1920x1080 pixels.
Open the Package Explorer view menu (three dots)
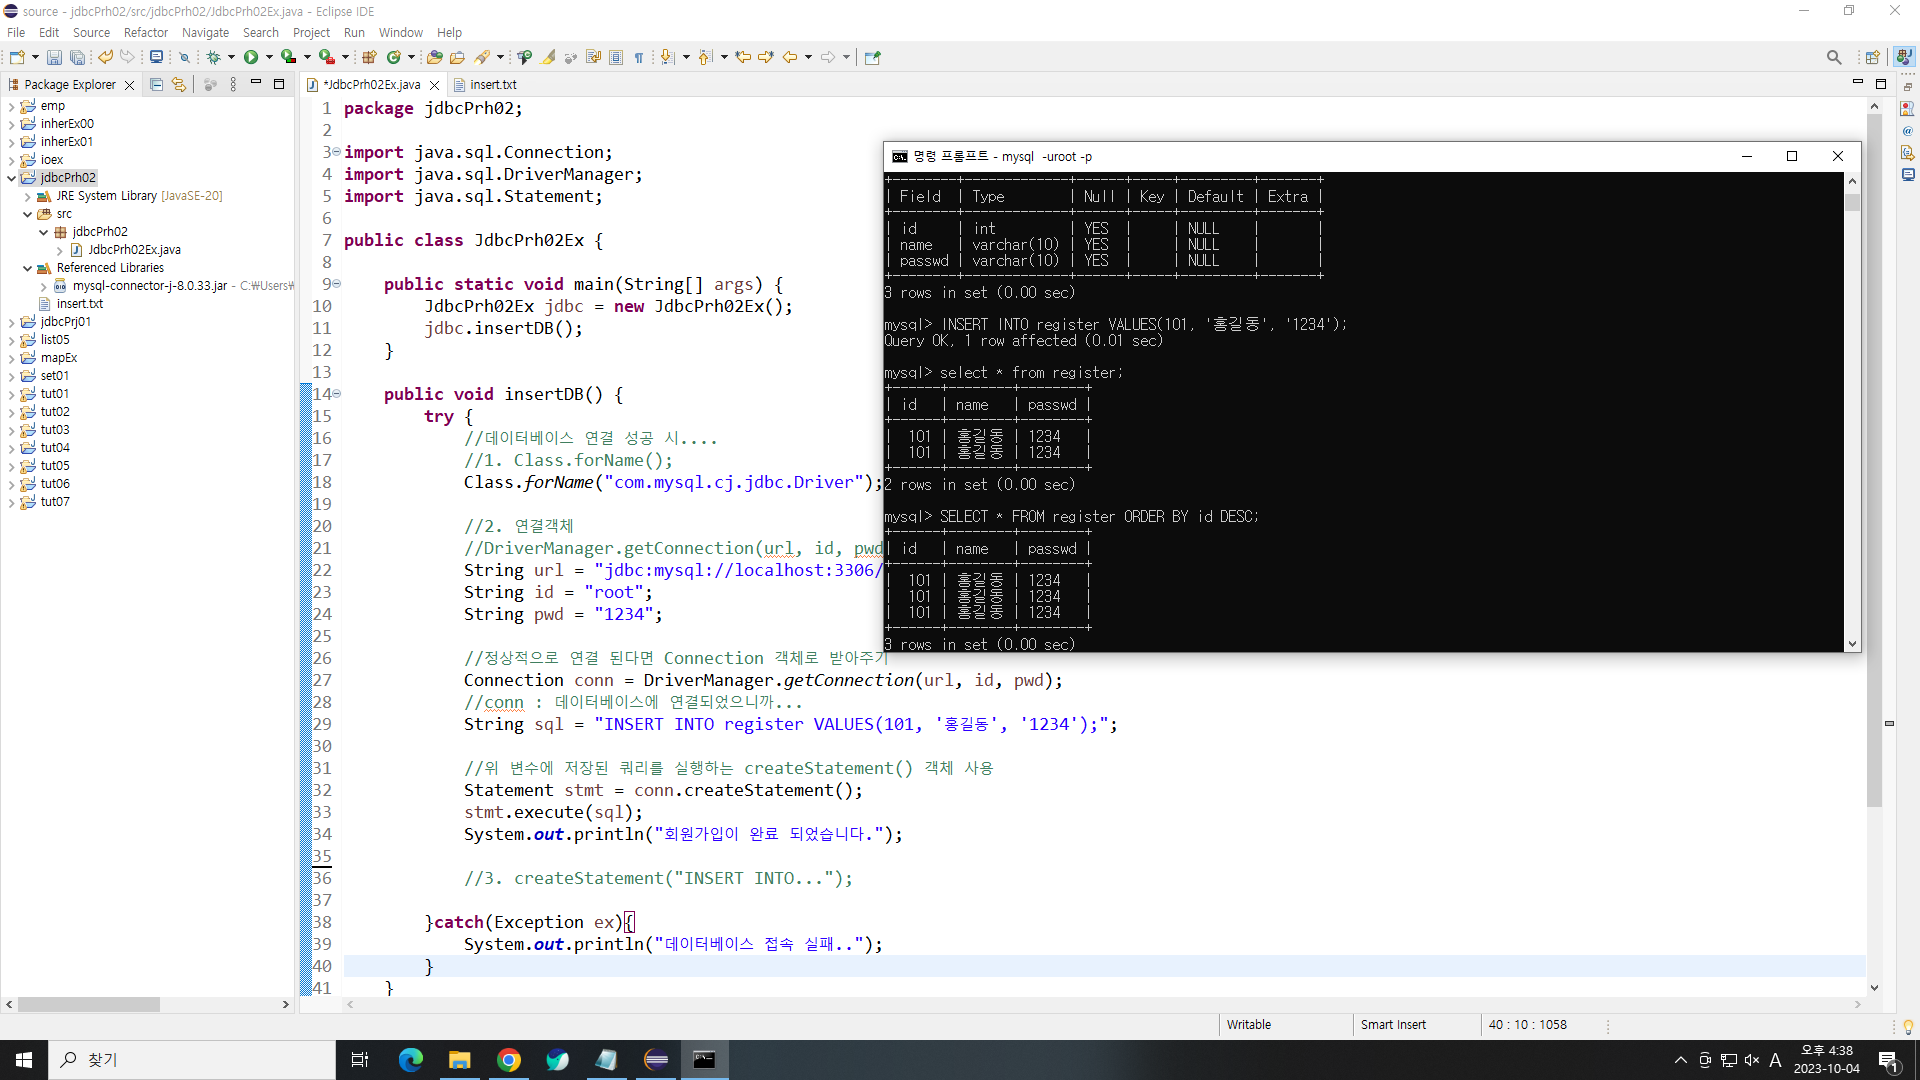pos(233,85)
